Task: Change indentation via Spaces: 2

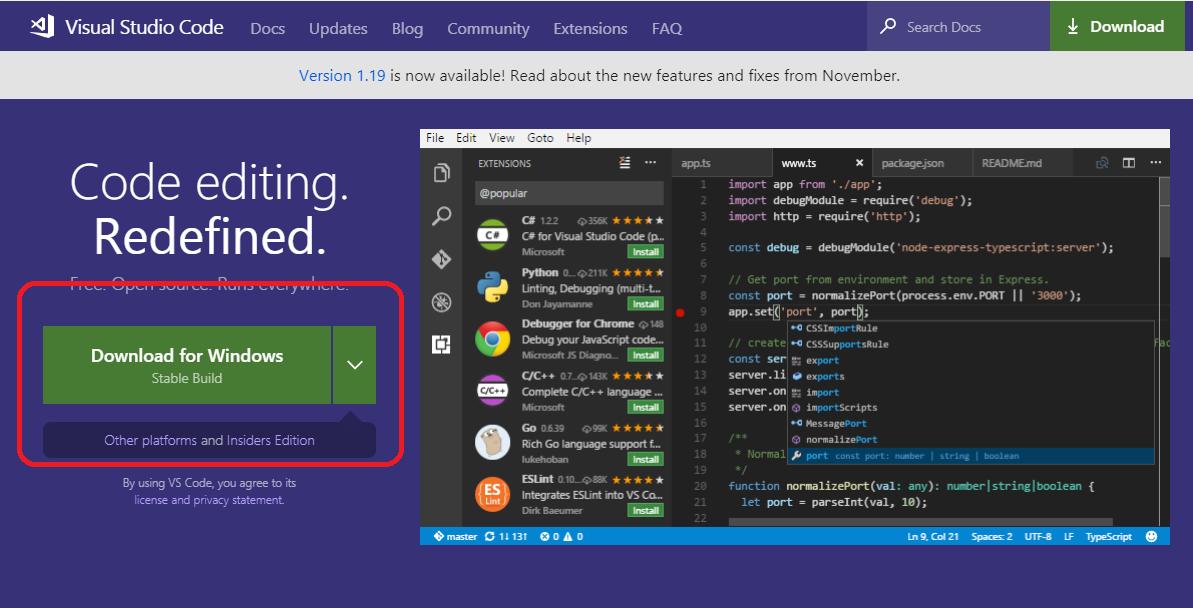Action: [x=991, y=536]
